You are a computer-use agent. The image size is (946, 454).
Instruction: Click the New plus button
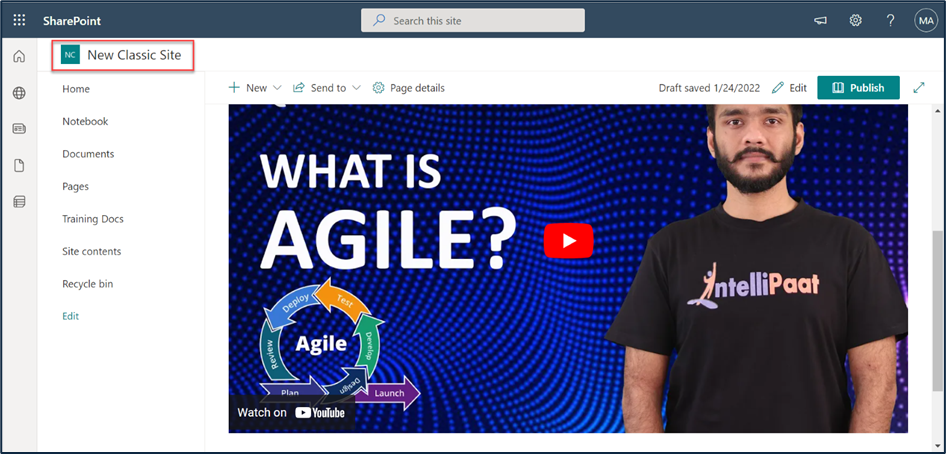click(x=247, y=88)
